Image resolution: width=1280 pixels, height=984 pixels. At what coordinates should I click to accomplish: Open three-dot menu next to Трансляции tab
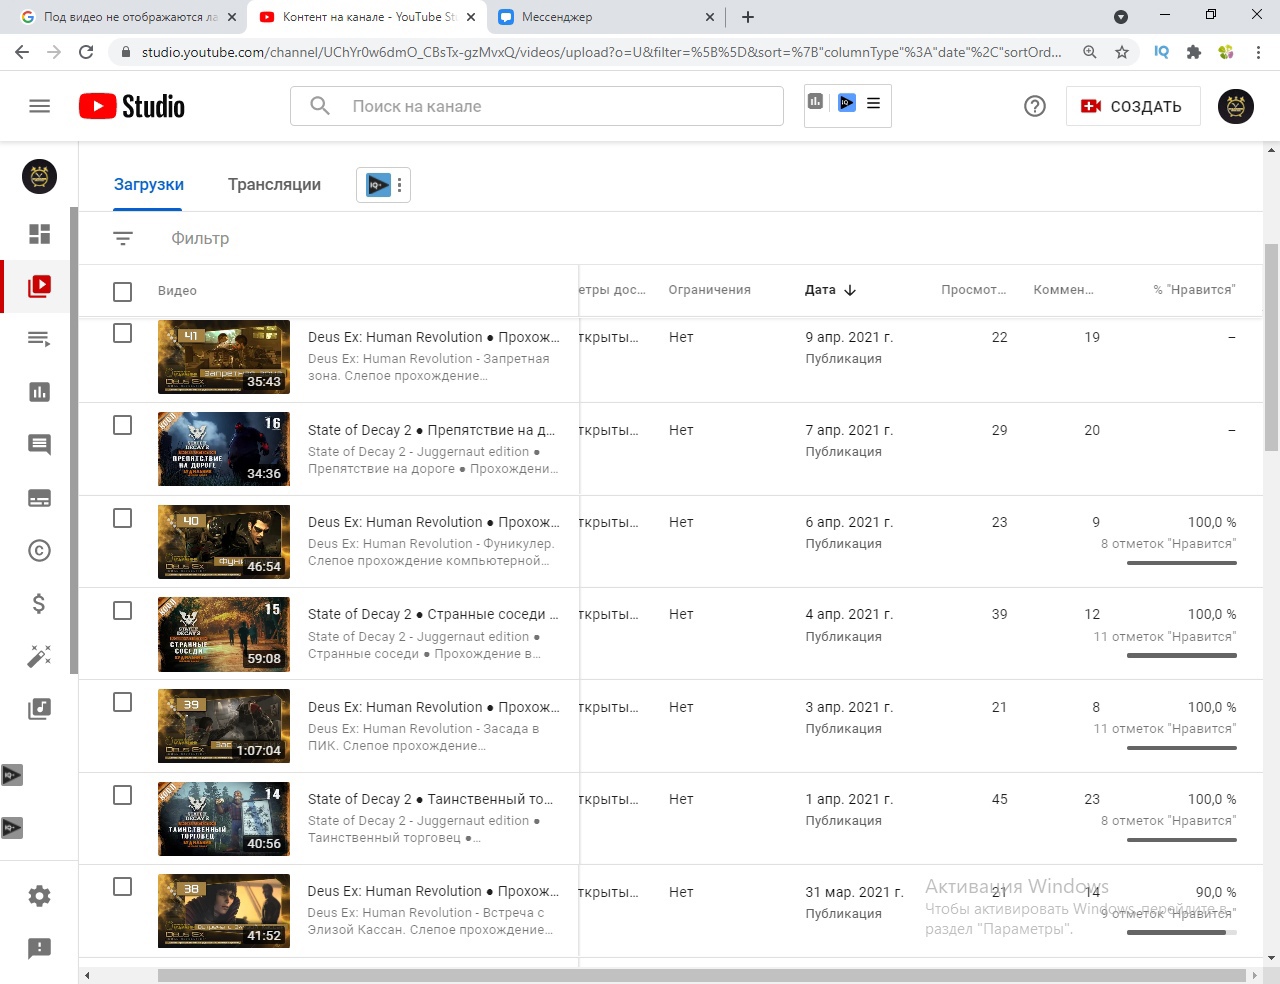[x=399, y=185]
